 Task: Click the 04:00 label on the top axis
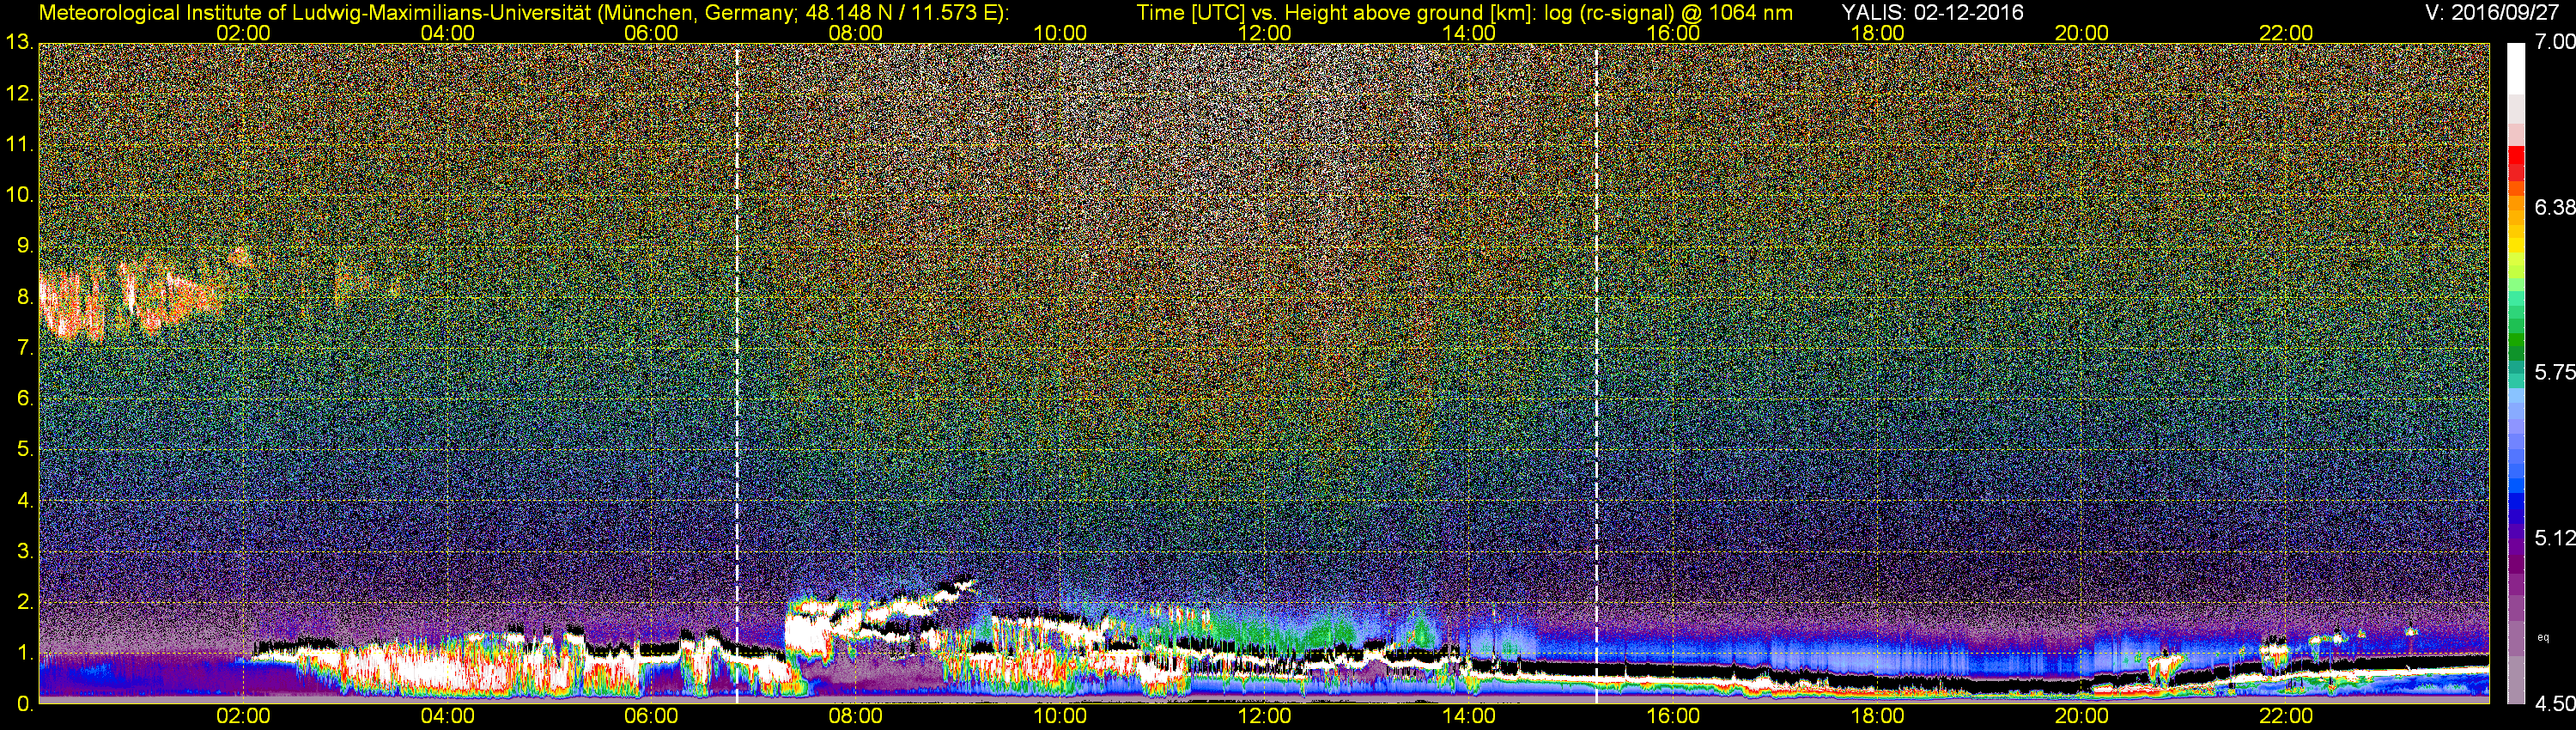pos(447,33)
